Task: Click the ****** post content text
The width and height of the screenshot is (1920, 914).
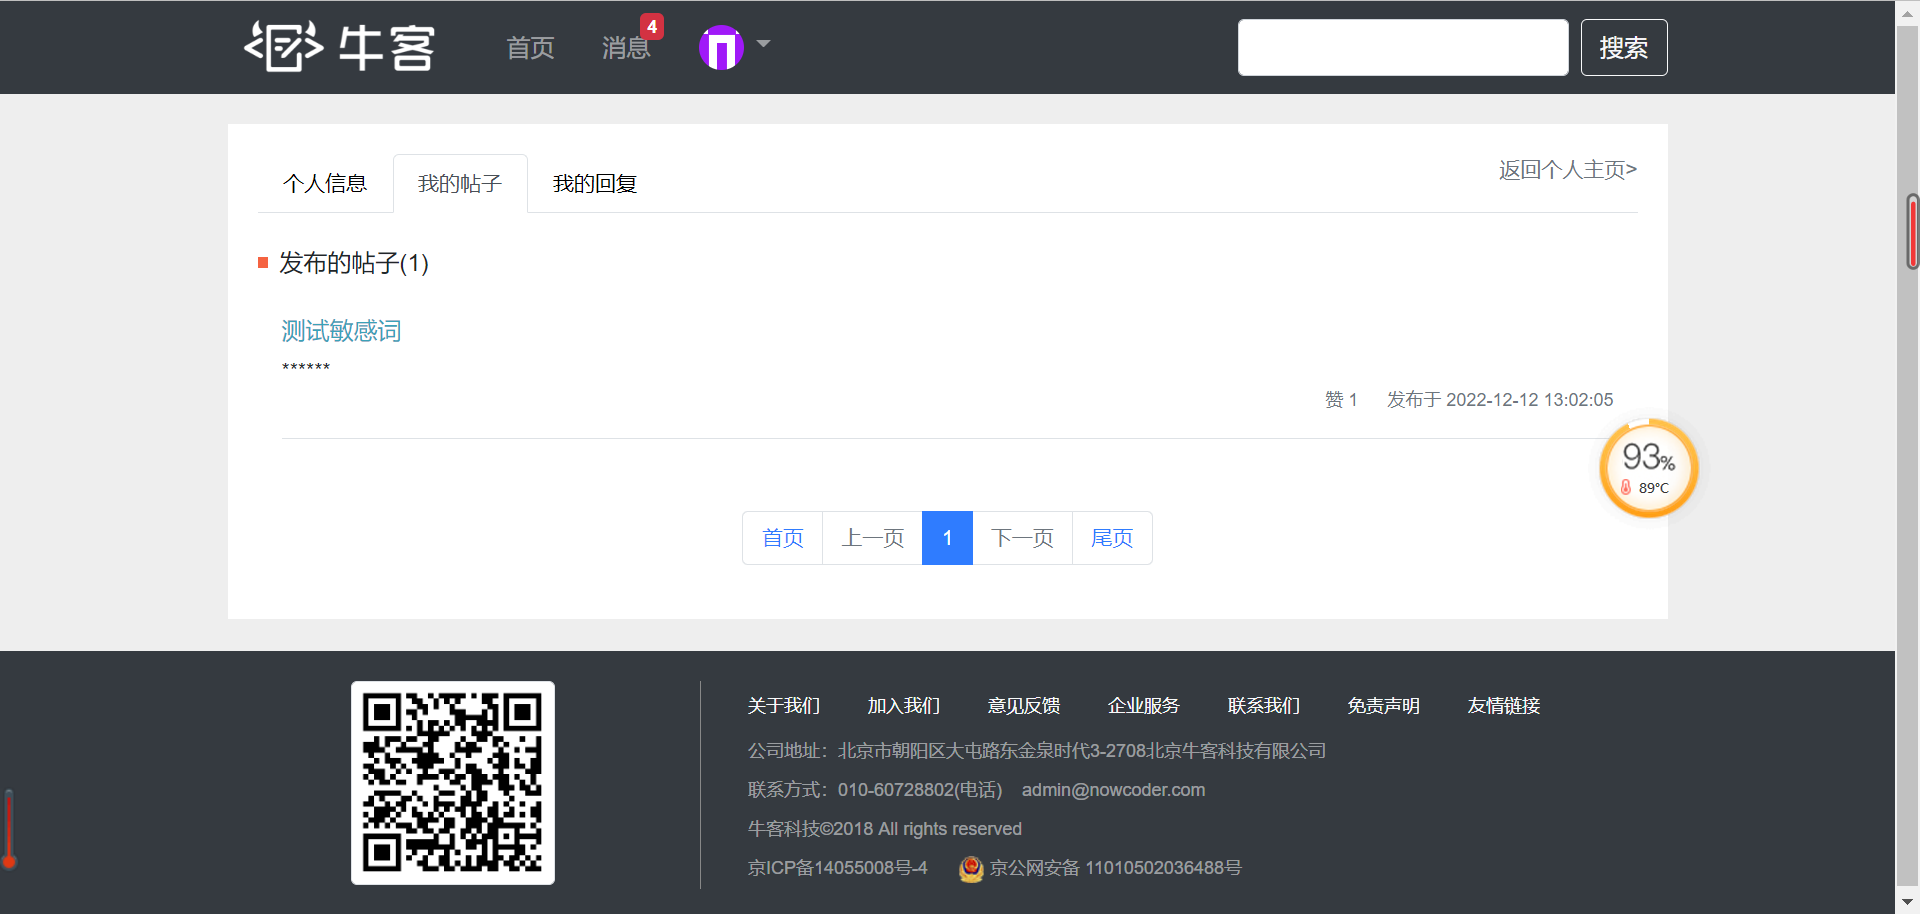Action: tap(306, 367)
